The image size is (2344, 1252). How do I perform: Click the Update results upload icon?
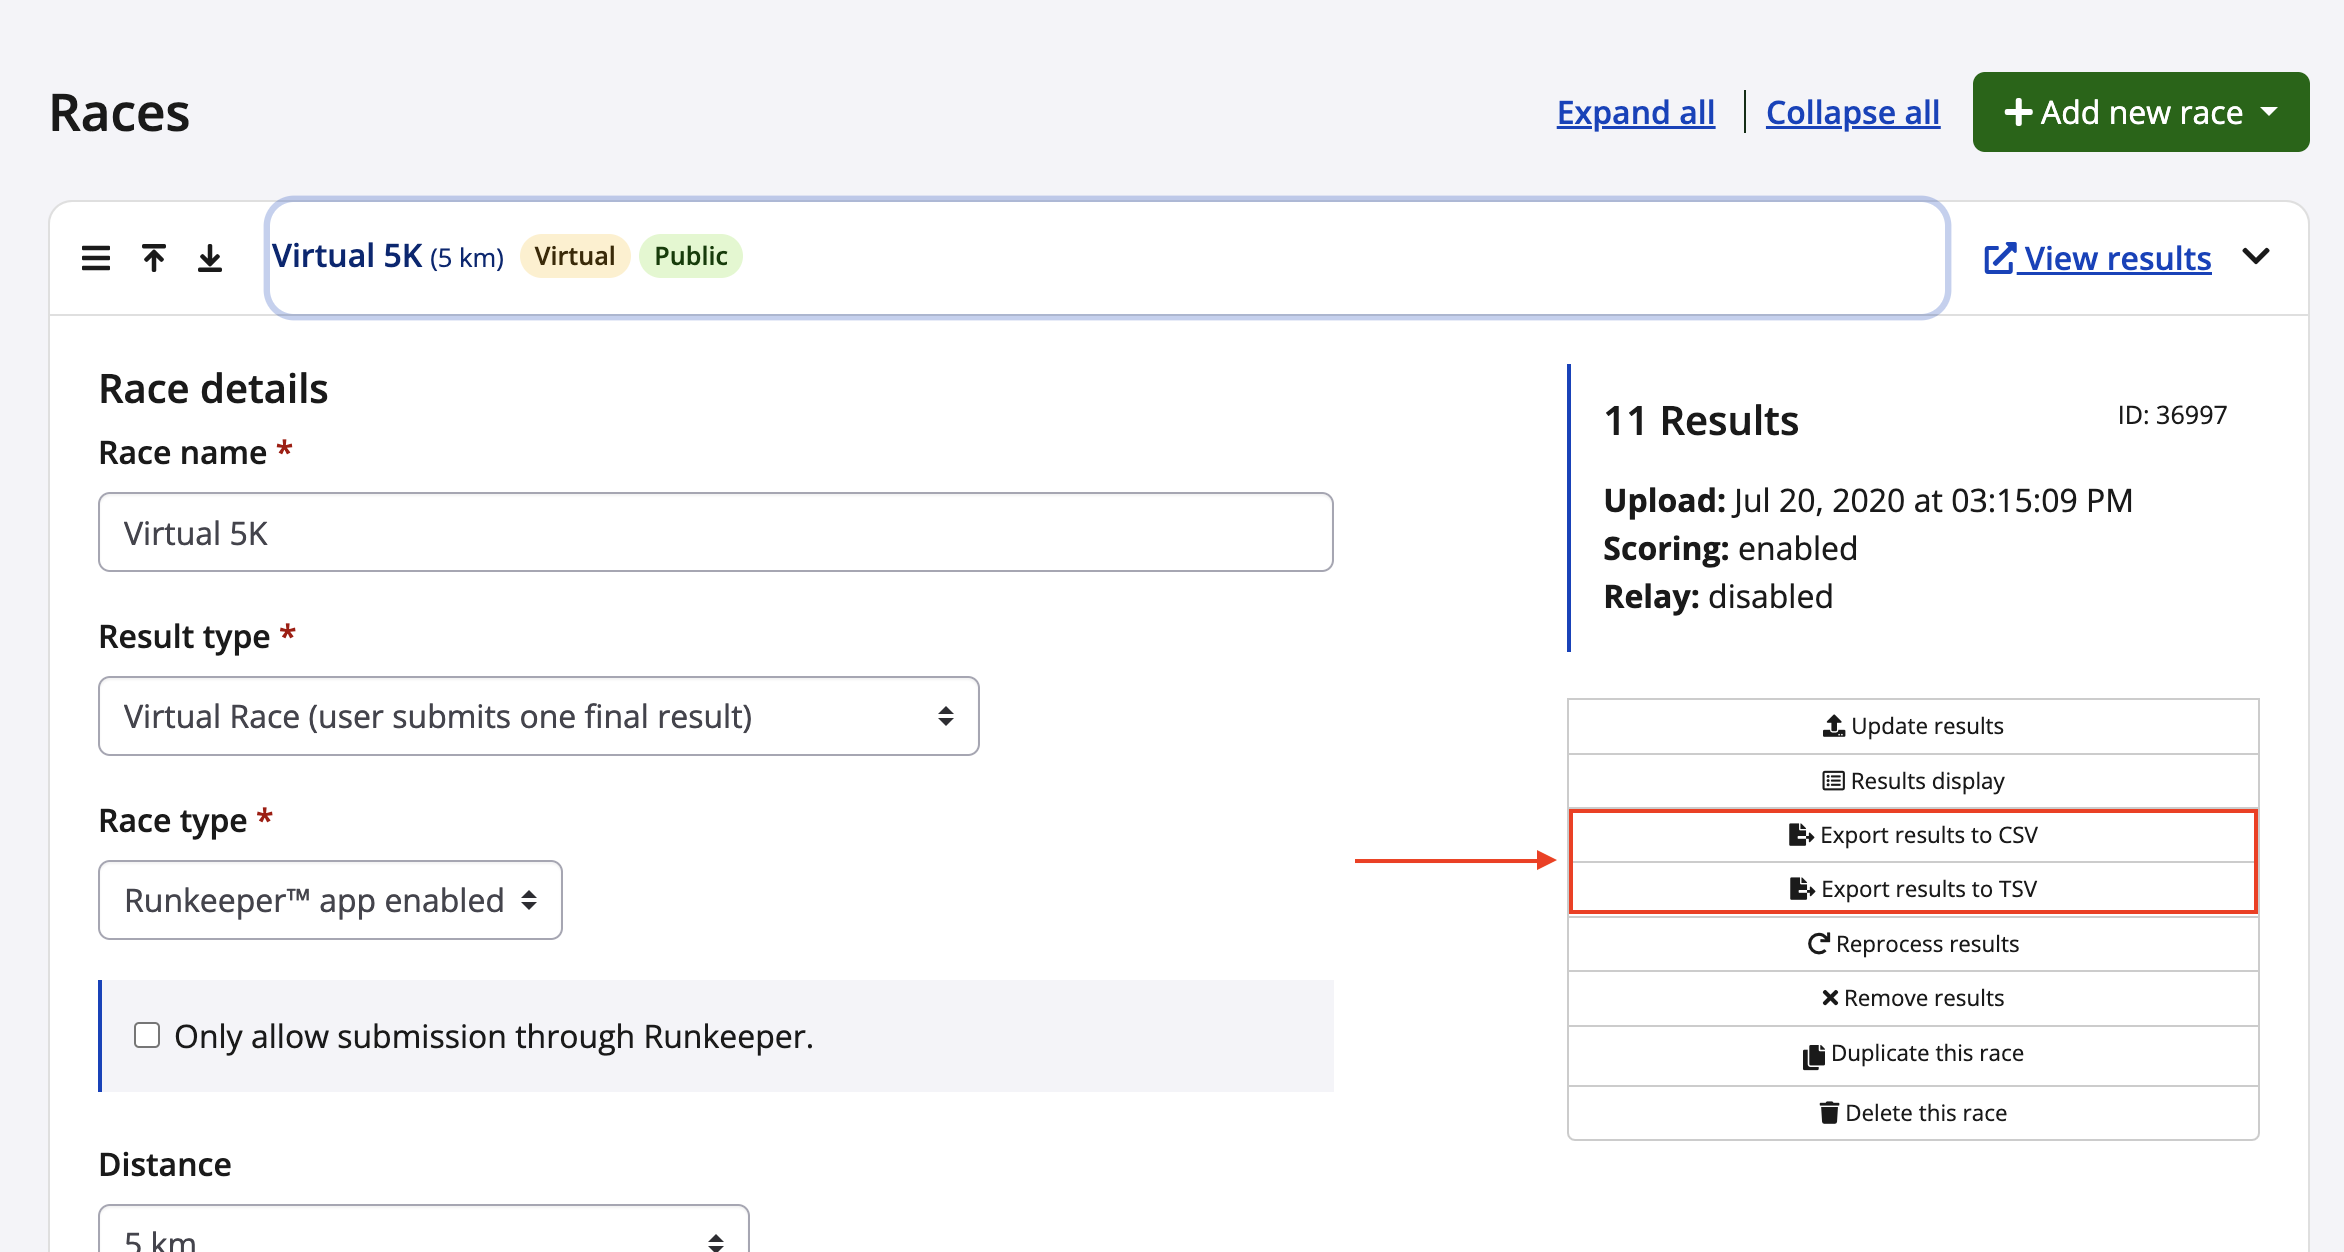[1833, 726]
